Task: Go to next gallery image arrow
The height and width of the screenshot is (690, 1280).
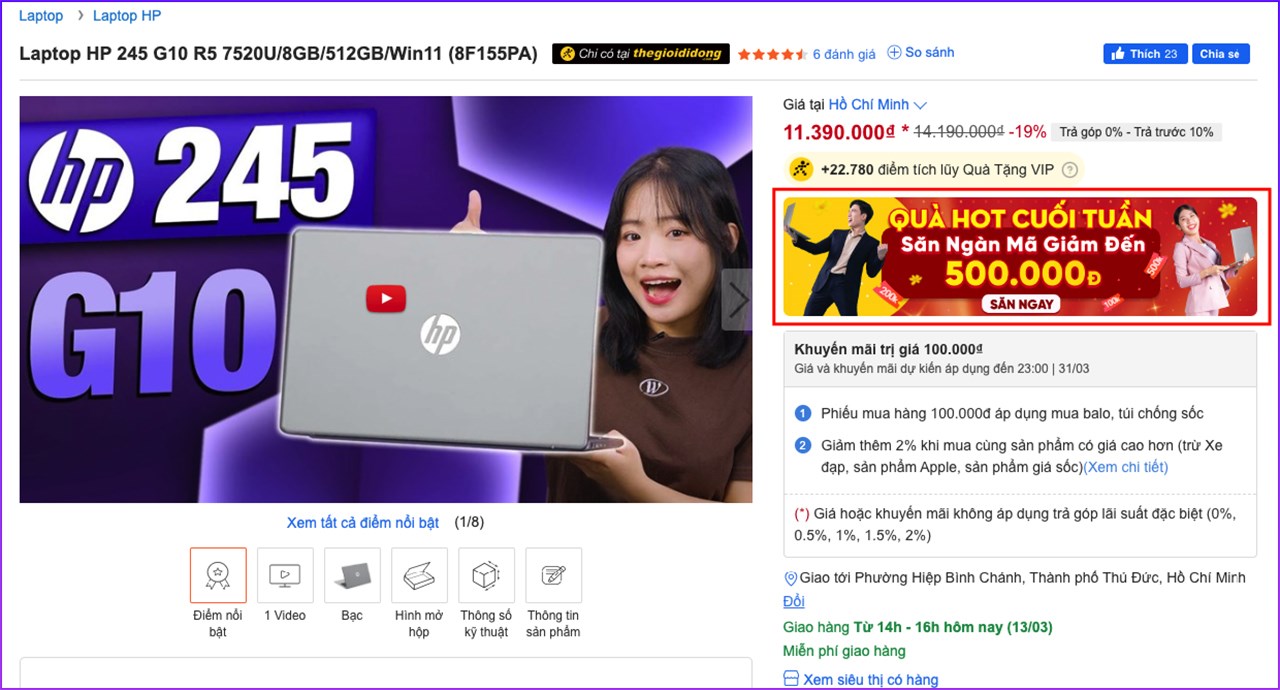Action: click(738, 300)
